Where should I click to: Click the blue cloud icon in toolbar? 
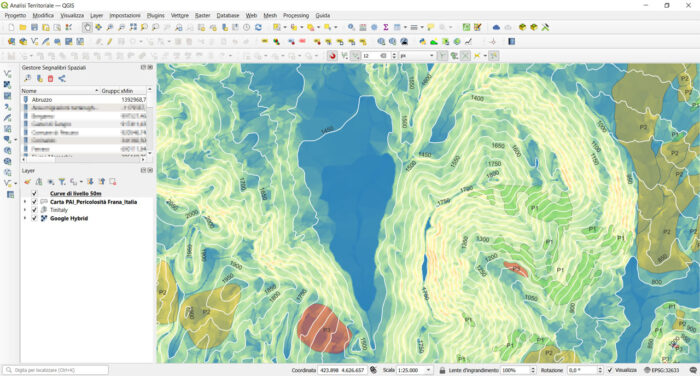tap(496, 28)
